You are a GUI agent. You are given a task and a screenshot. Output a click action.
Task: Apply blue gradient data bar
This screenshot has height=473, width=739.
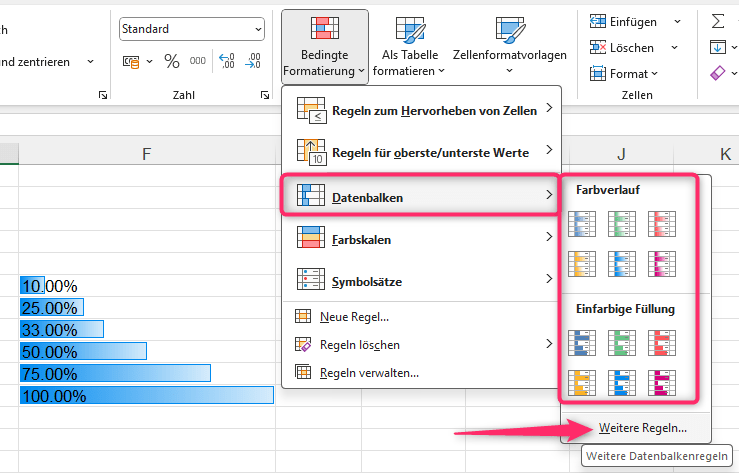(582, 224)
